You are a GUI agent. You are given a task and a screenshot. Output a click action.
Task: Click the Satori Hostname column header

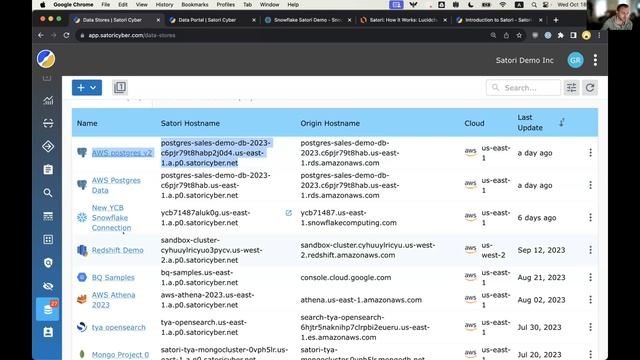190,123
